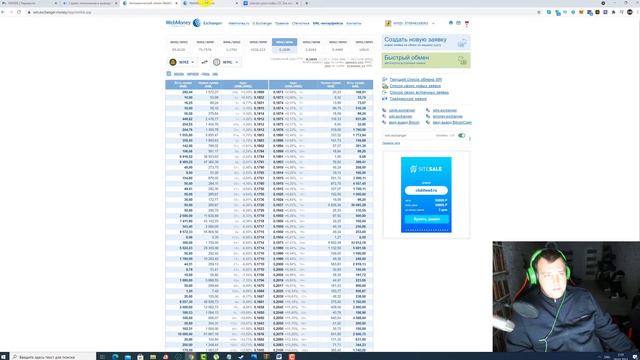Open the Контакты menu item
The image size is (640, 360).
[x=354, y=23]
